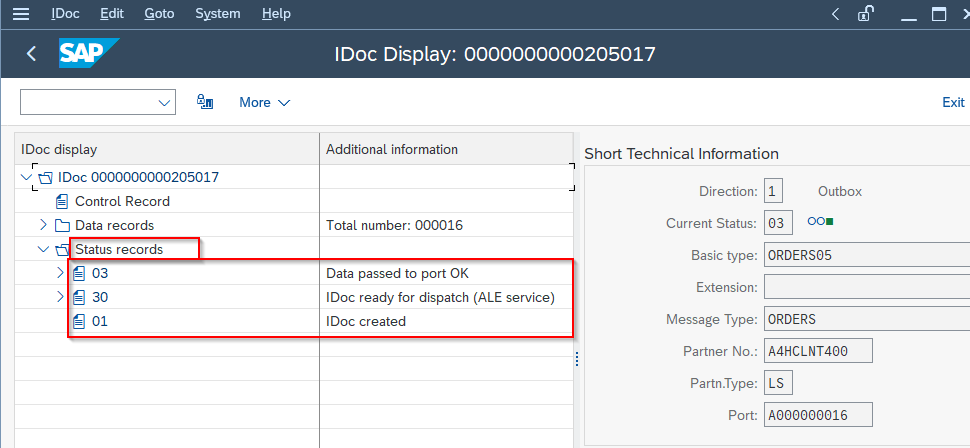
Task: Click the services toolbar icon beside command field
Action: point(206,102)
